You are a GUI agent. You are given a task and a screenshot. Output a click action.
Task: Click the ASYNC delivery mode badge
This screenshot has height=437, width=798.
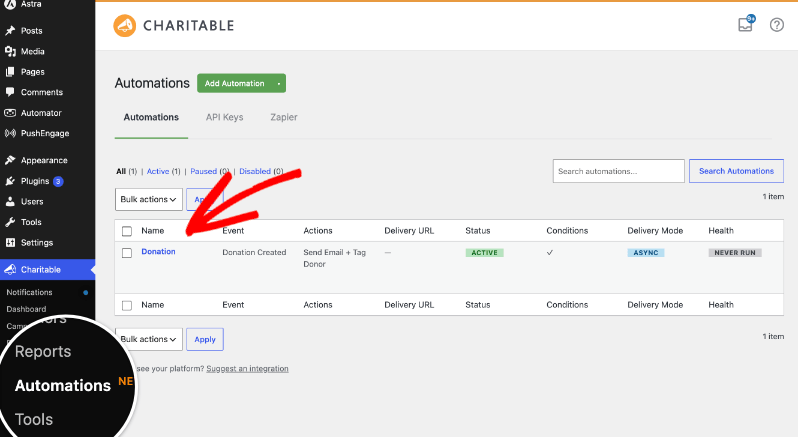point(646,253)
